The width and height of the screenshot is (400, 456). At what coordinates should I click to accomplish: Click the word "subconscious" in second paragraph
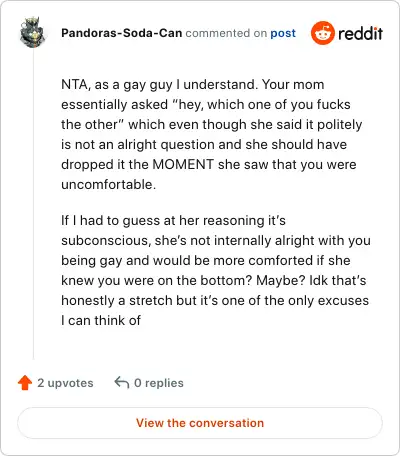coord(104,240)
